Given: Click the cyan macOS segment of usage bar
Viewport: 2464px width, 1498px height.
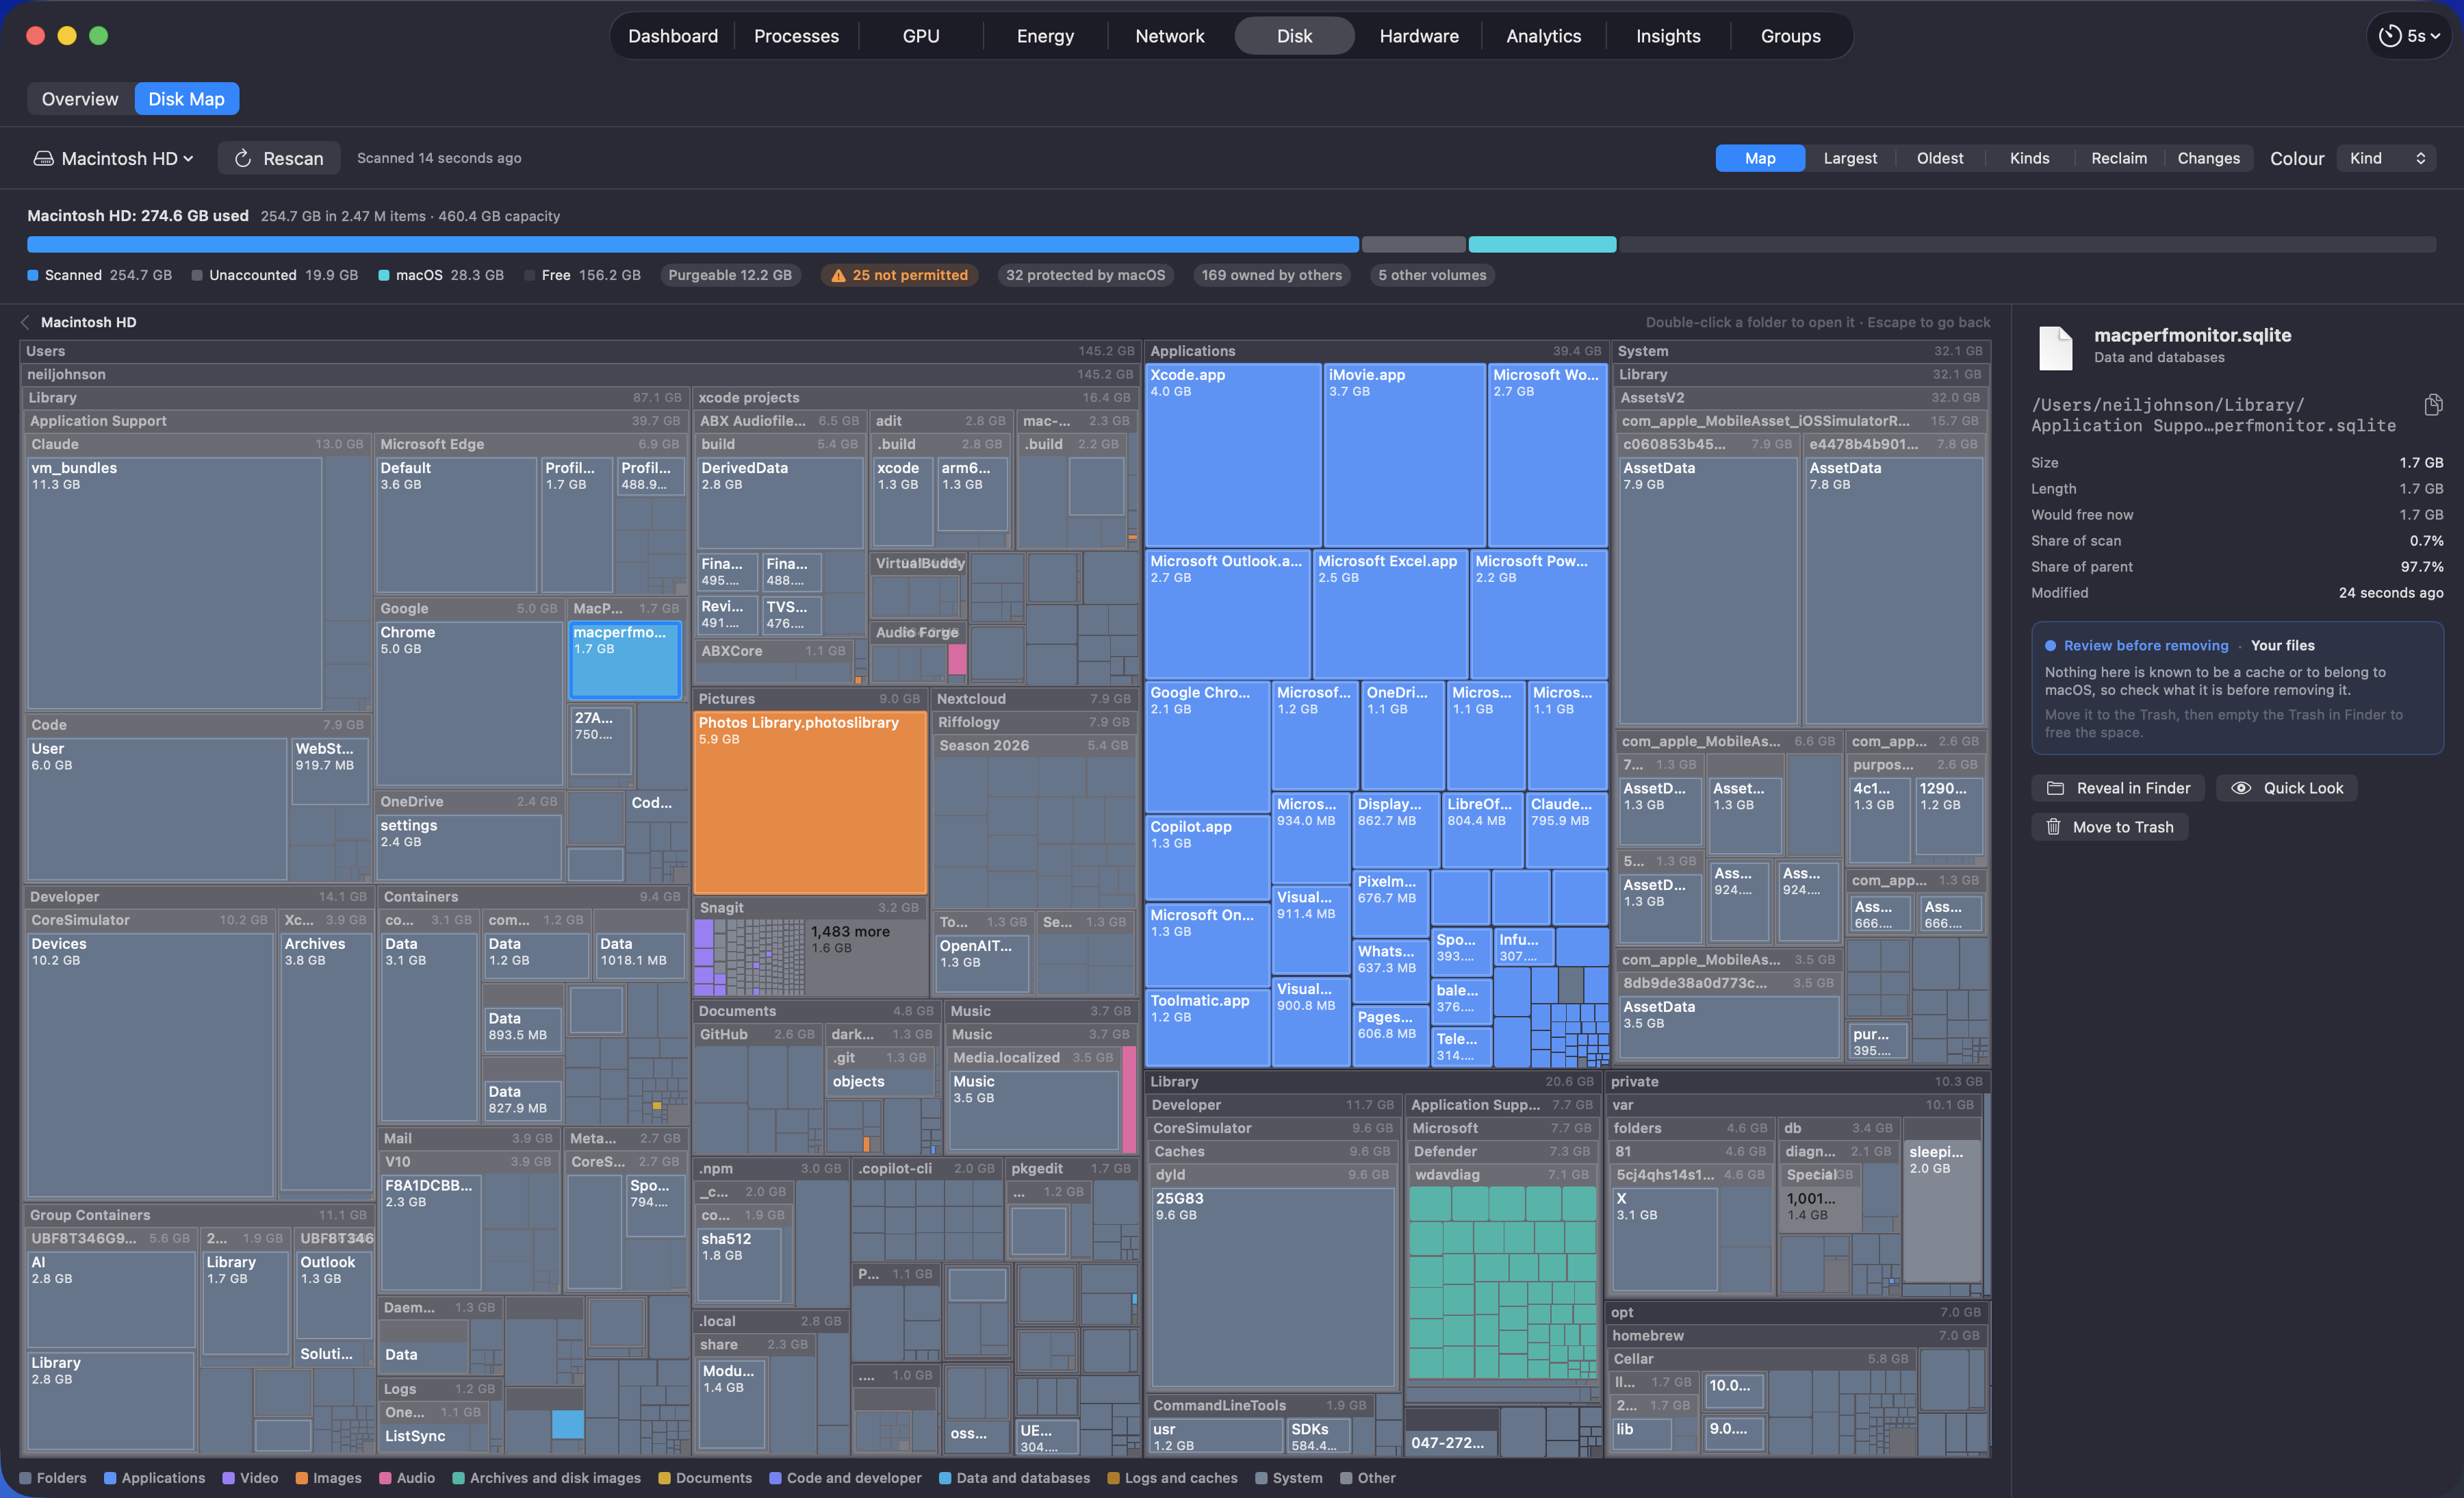Looking at the screenshot, I should 1542,244.
